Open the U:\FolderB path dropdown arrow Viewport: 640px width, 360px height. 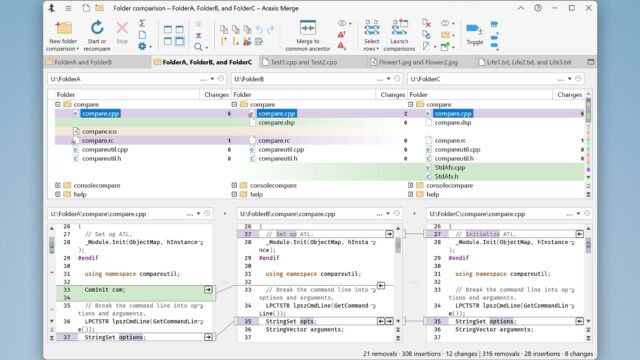389,79
